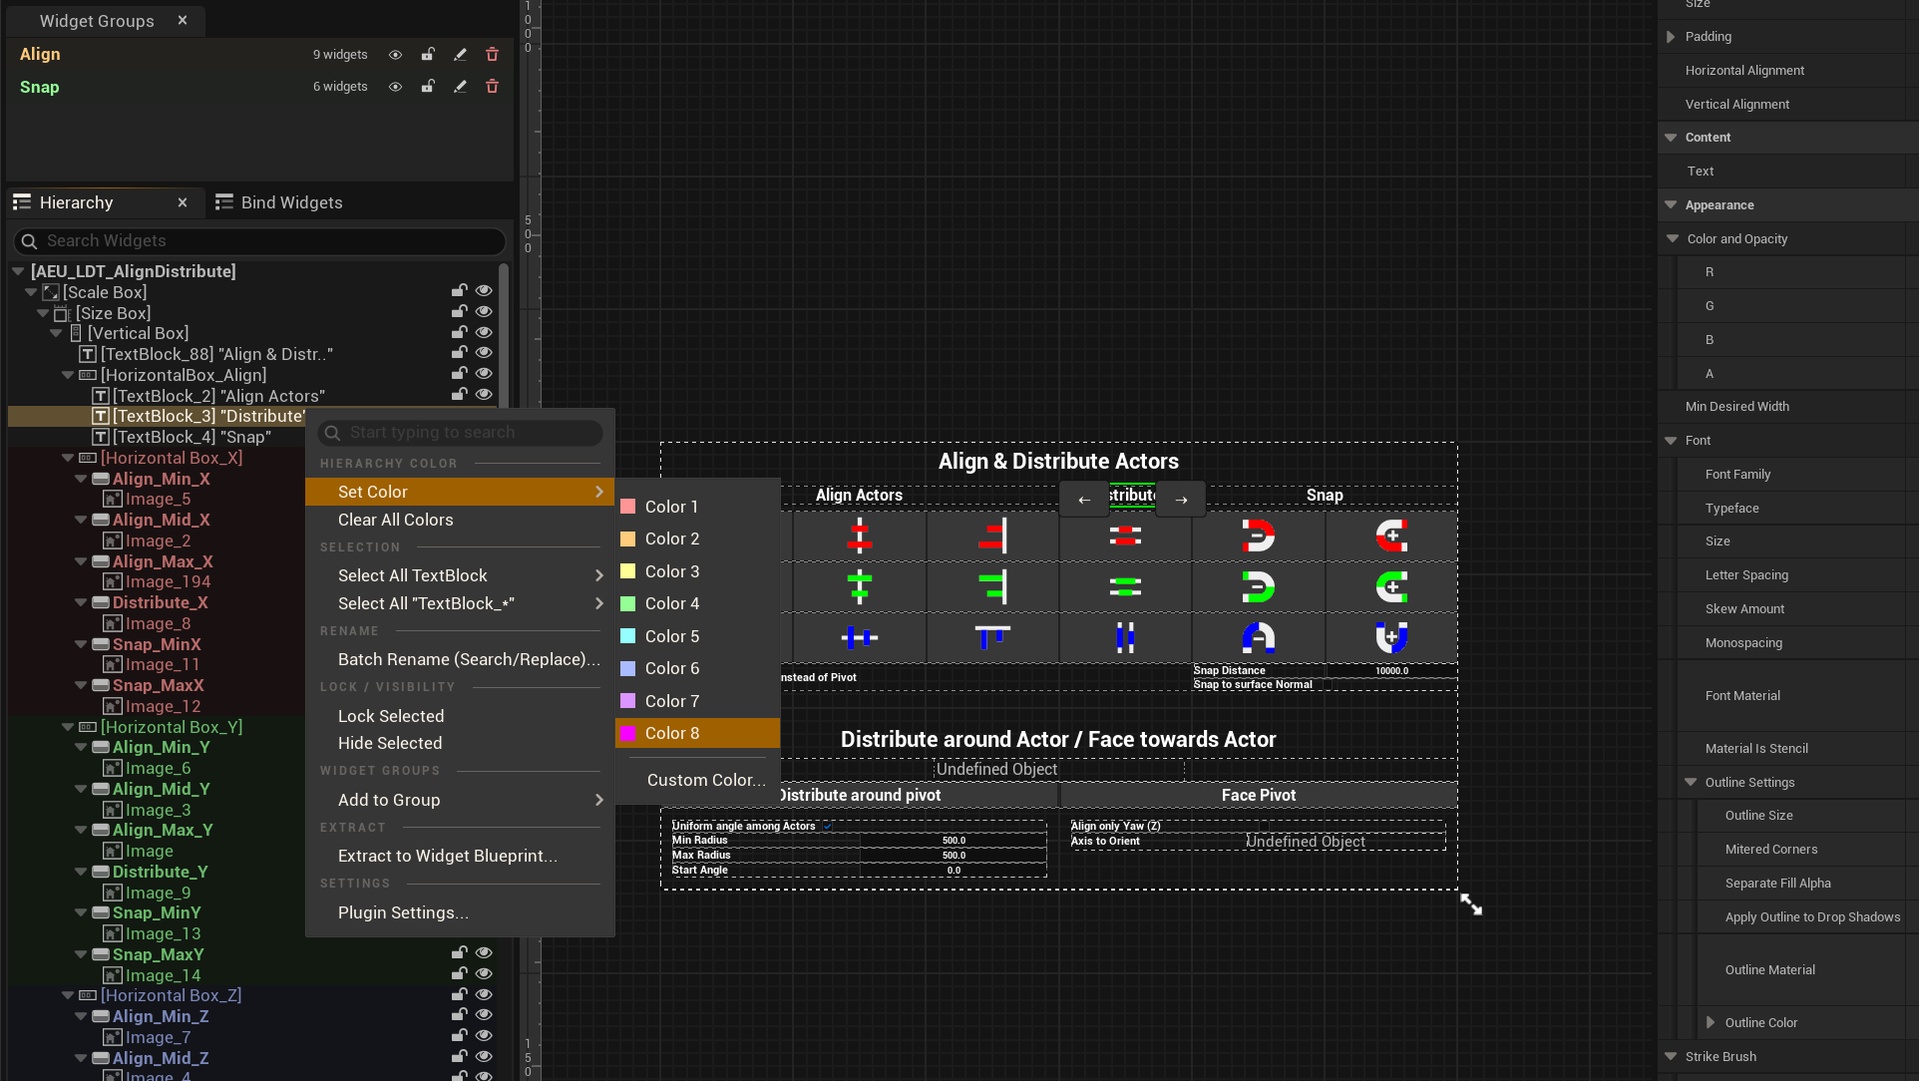Open Batch Rename (Search/Replace)
Viewport: 1919px width, 1081px height.
coord(460,659)
